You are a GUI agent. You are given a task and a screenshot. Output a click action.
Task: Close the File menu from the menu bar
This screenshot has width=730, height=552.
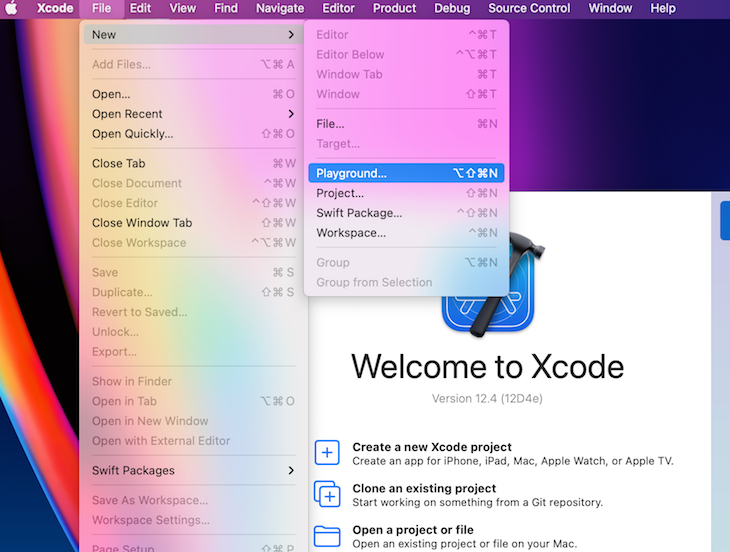coord(101,8)
